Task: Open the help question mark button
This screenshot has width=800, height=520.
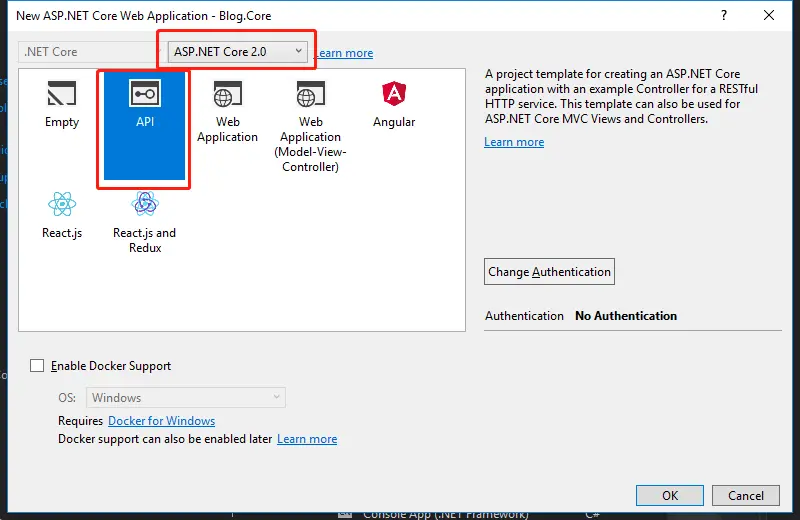Action: tap(723, 15)
